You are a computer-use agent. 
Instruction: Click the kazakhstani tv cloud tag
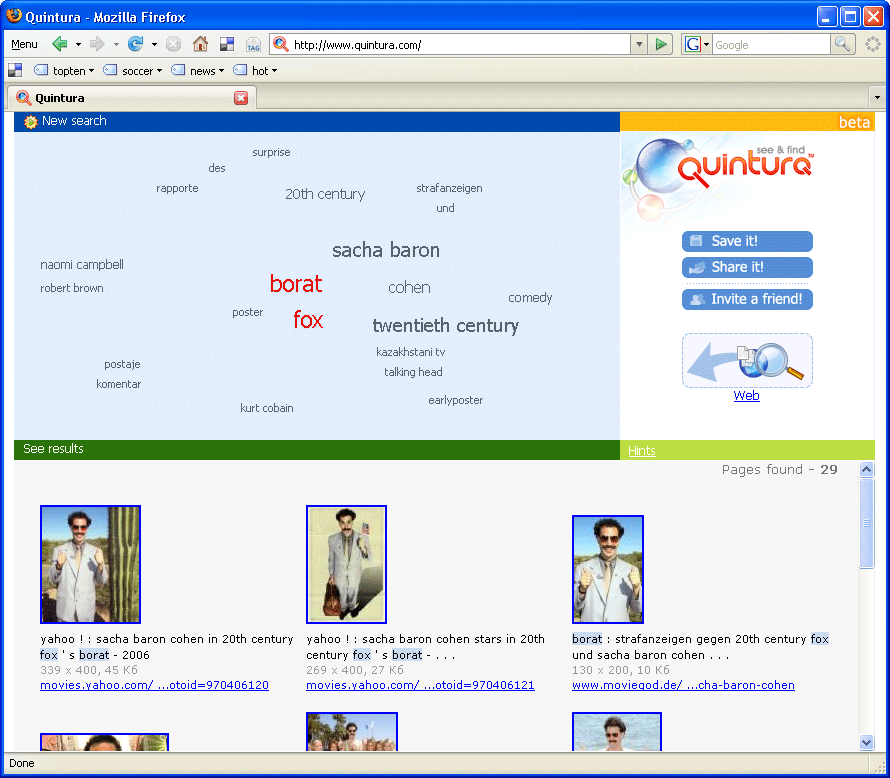tap(410, 352)
